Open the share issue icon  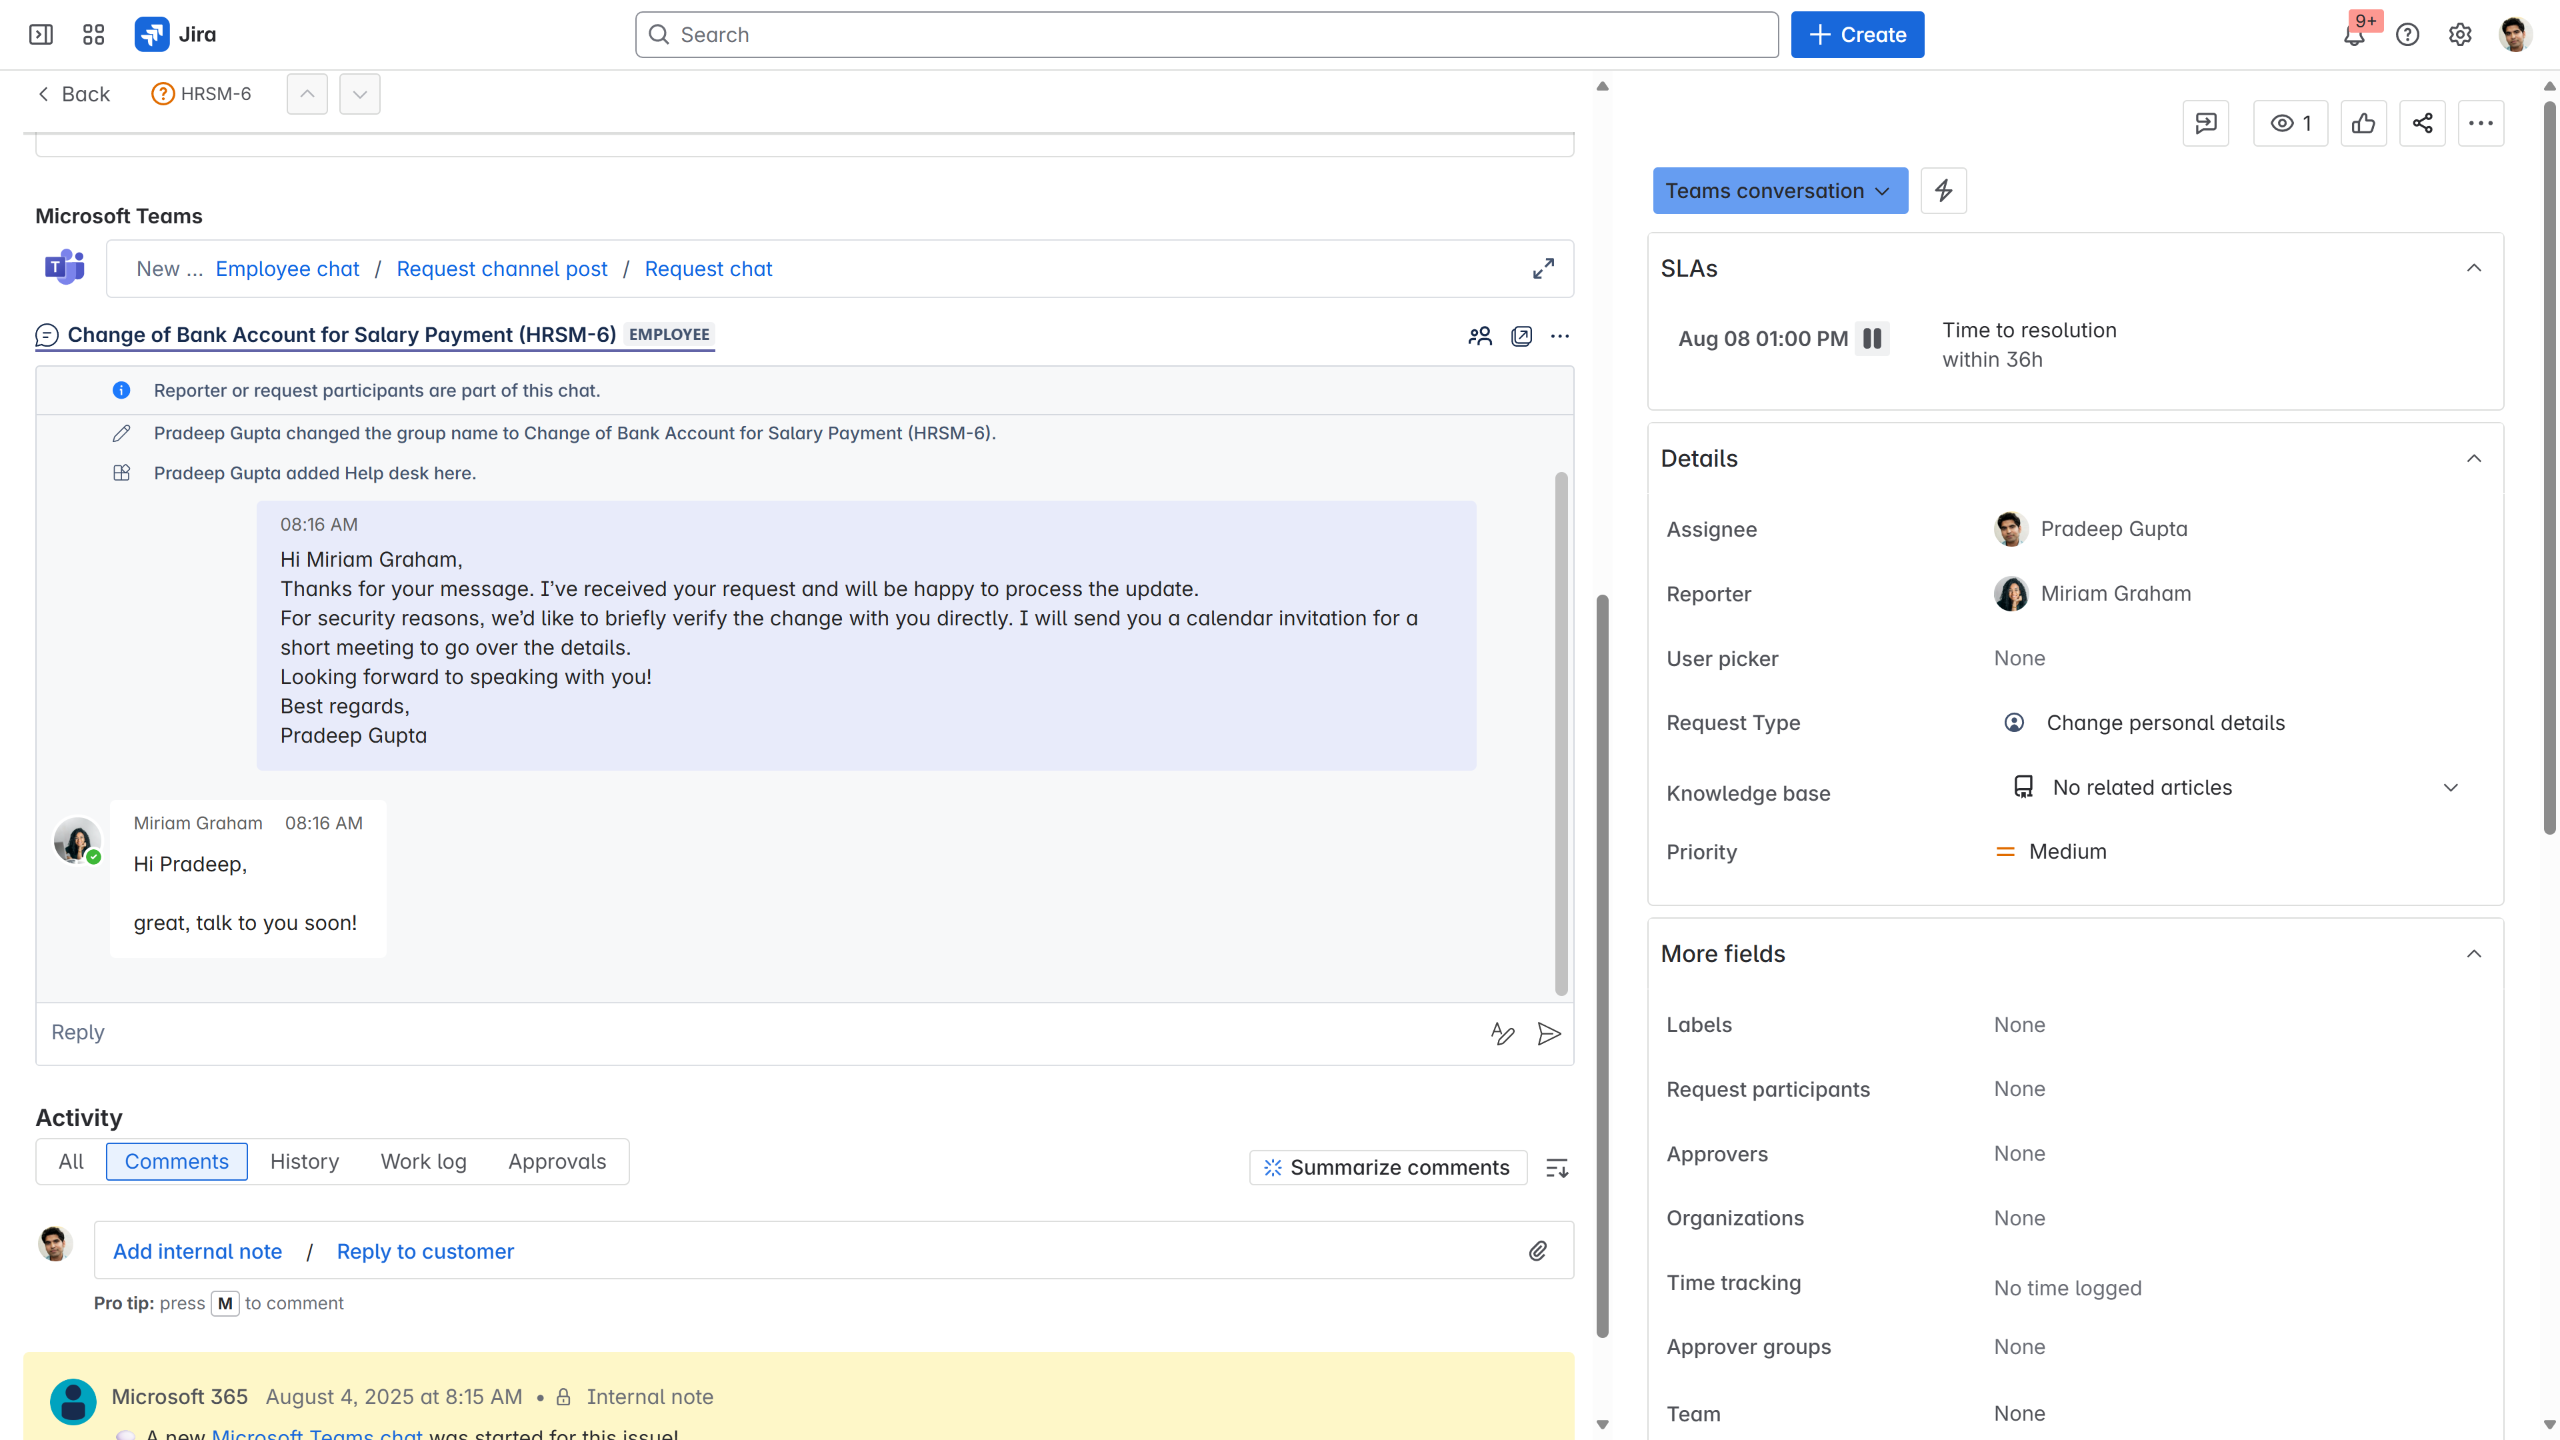(x=2422, y=123)
